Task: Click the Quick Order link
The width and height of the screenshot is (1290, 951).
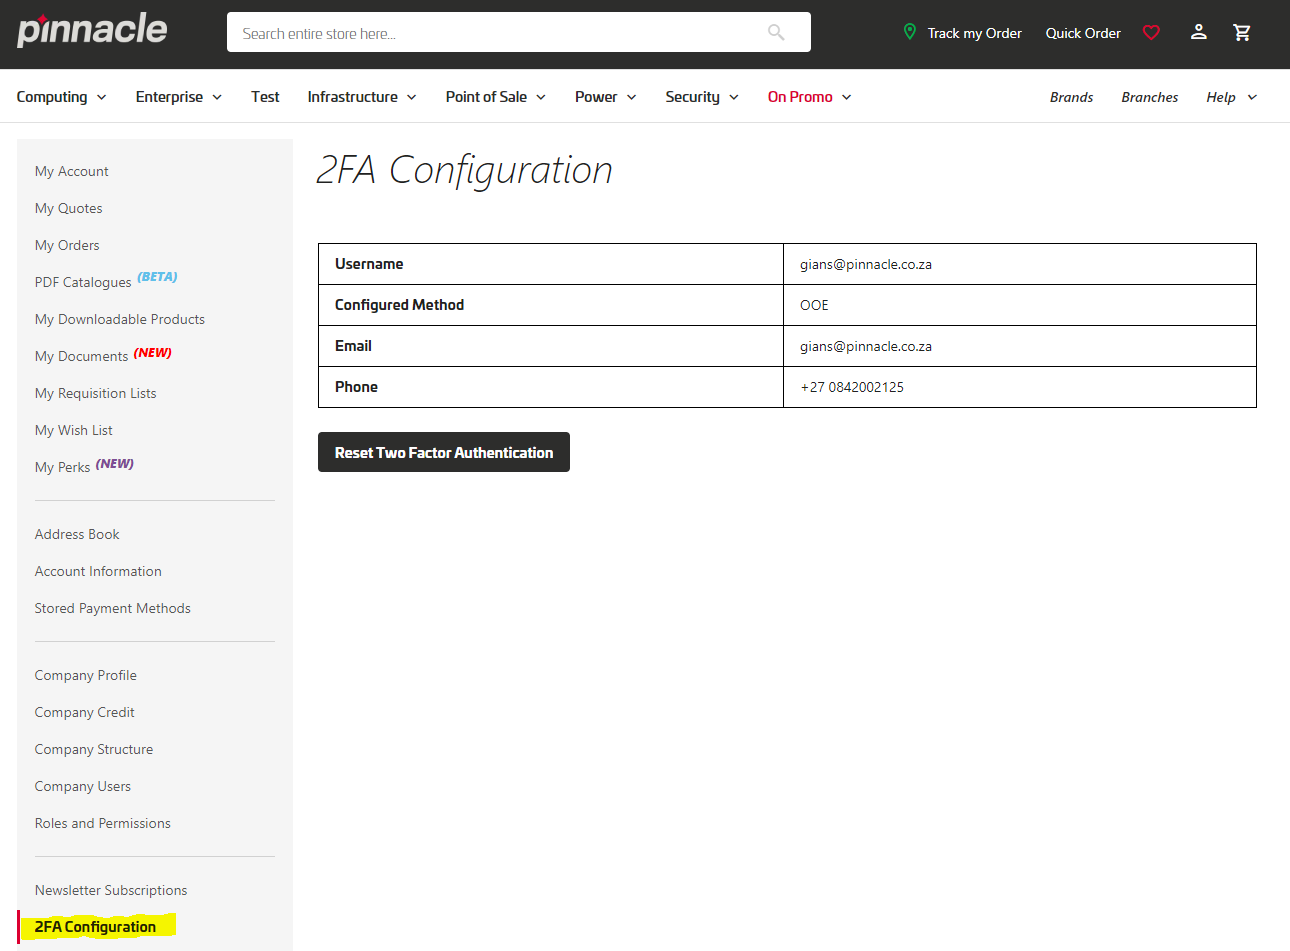Action: [x=1083, y=33]
